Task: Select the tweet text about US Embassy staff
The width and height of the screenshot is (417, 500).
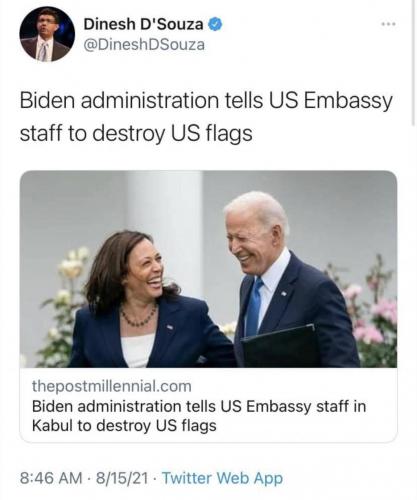Action: tap(206, 117)
